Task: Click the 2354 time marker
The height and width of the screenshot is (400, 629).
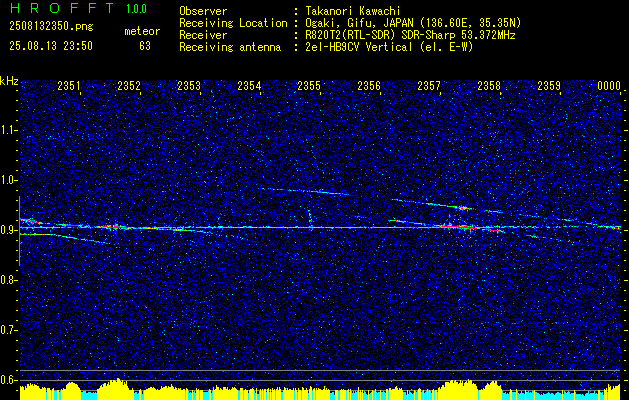Action: pyautogui.click(x=249, y=85)
